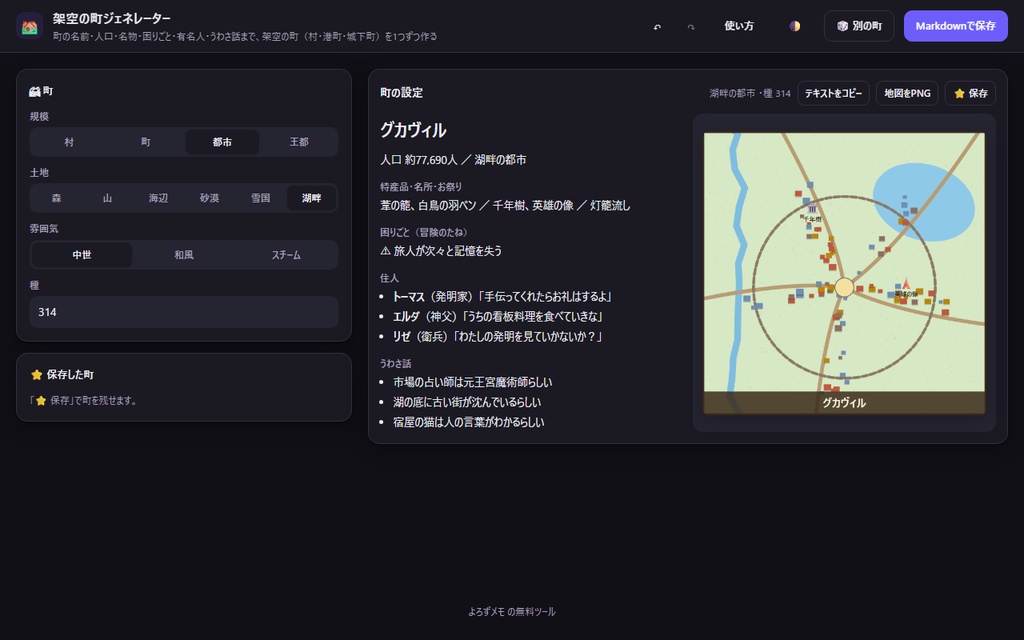Click the 湖畔の都市・種 314 label
This screenshot has width=1024, height=640.
click(x=750, y=93)
